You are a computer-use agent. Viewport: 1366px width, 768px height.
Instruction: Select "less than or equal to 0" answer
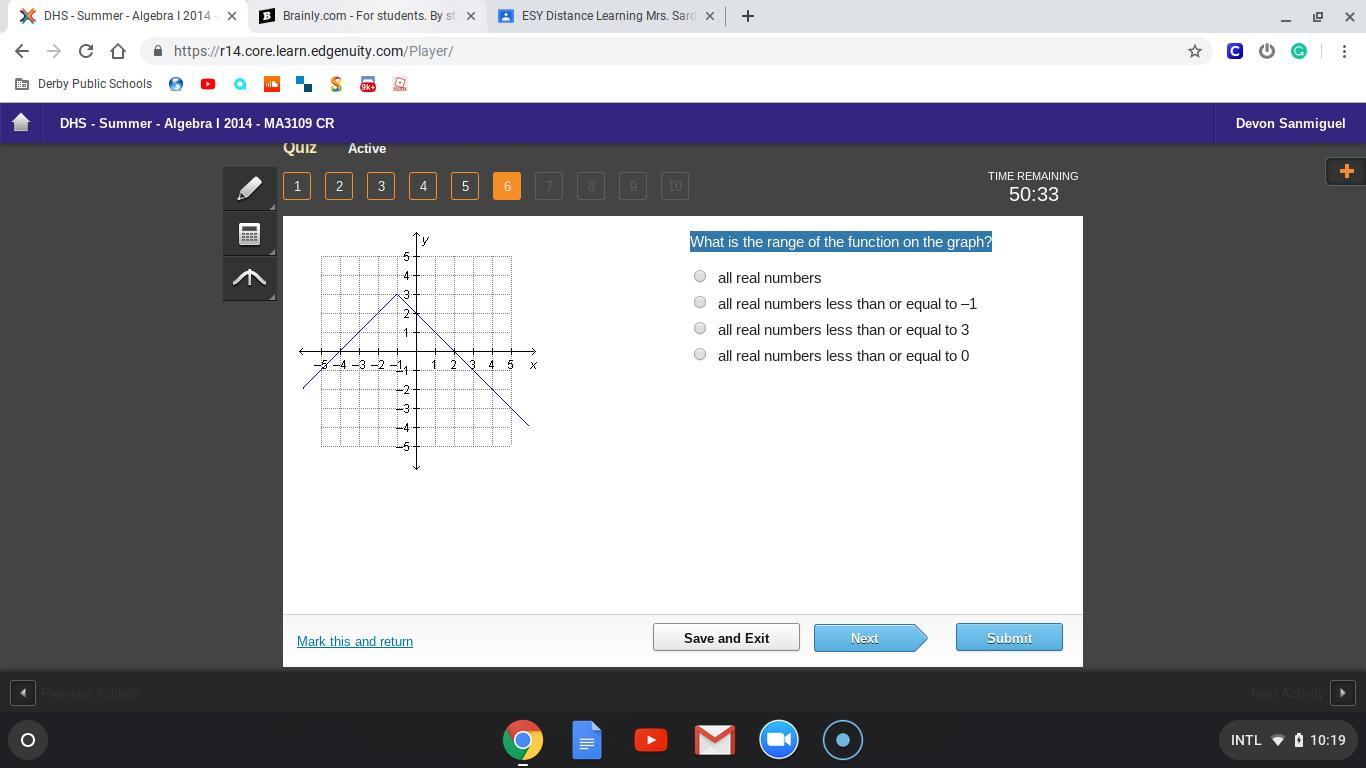(x=699, y=355)
